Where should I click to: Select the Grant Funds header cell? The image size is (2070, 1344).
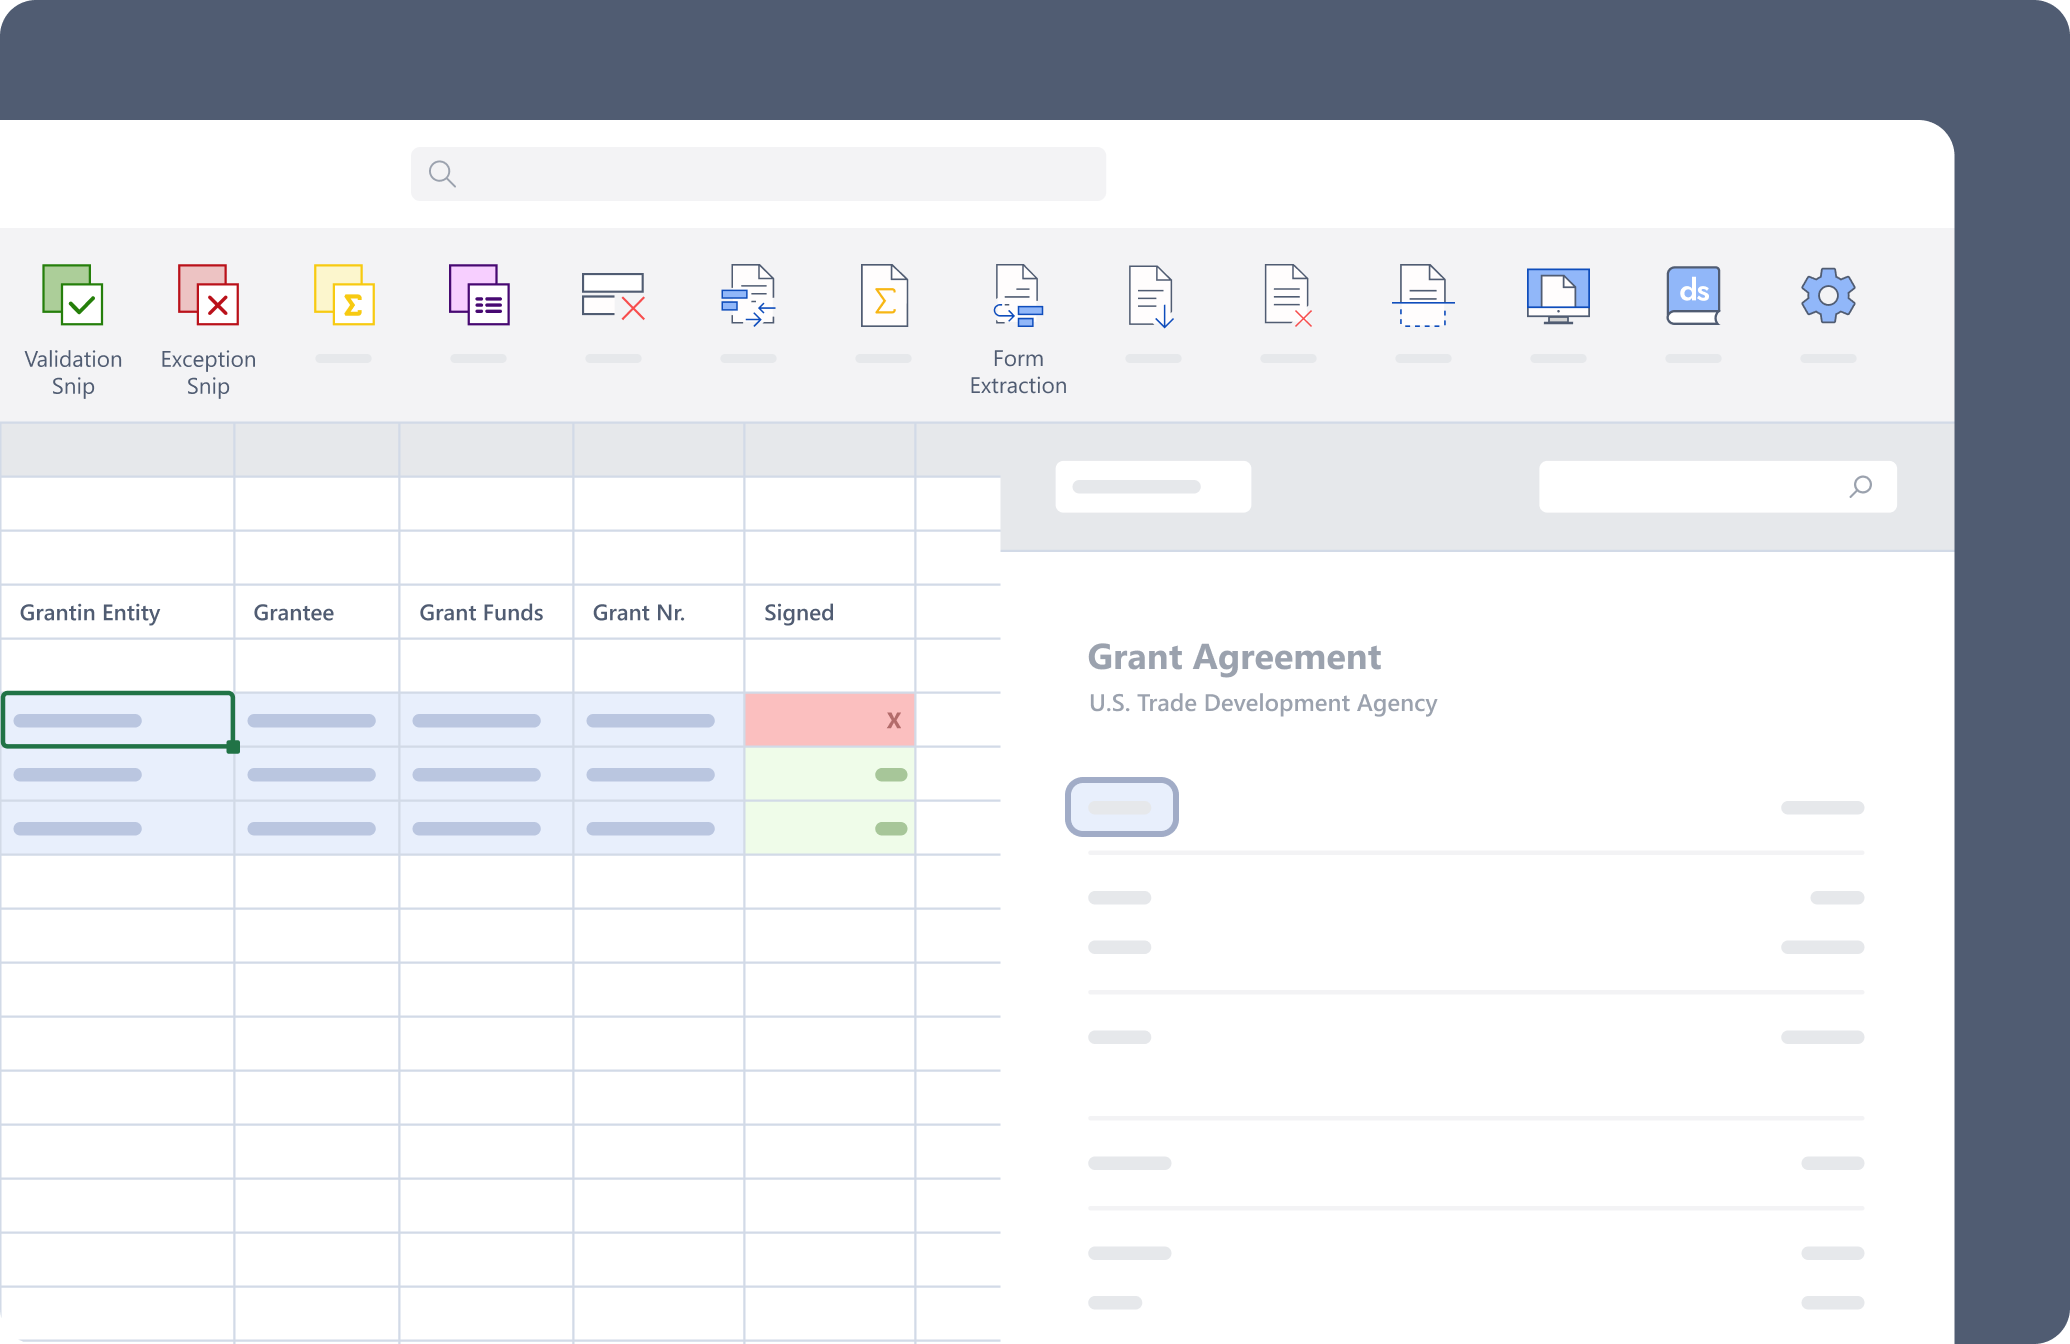point(486,612)
